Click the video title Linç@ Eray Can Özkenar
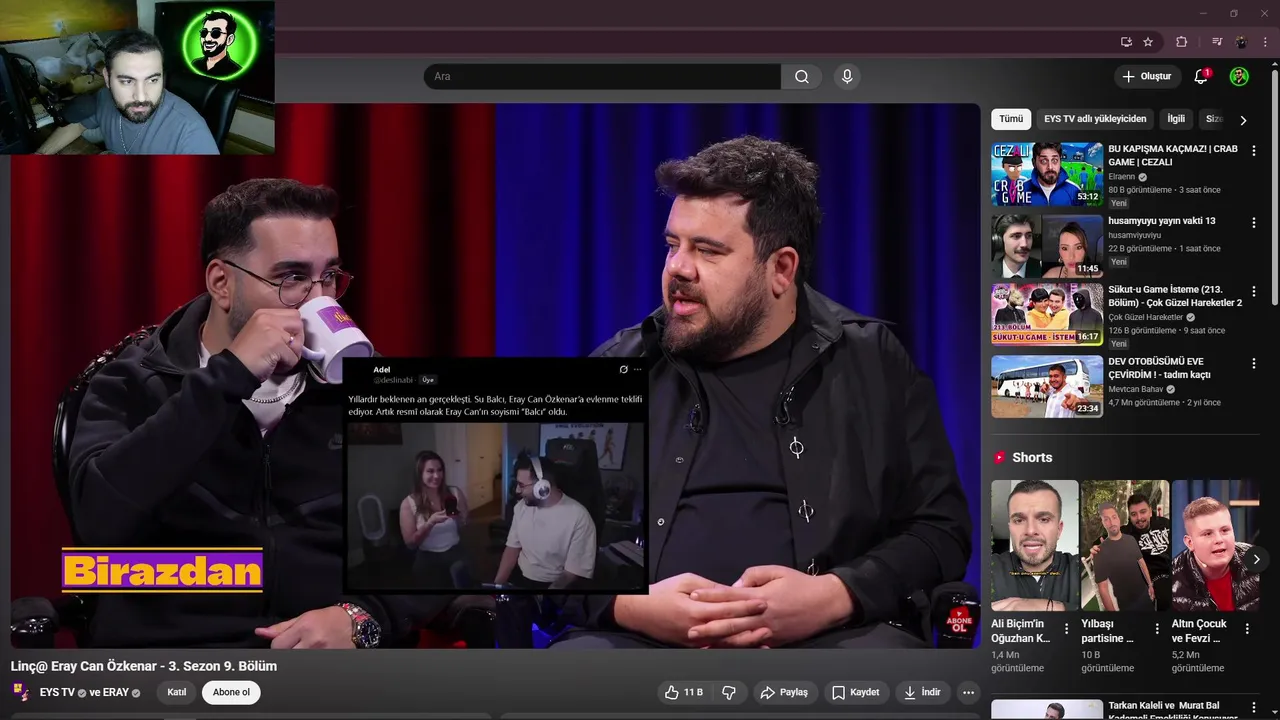 point(144,666)
